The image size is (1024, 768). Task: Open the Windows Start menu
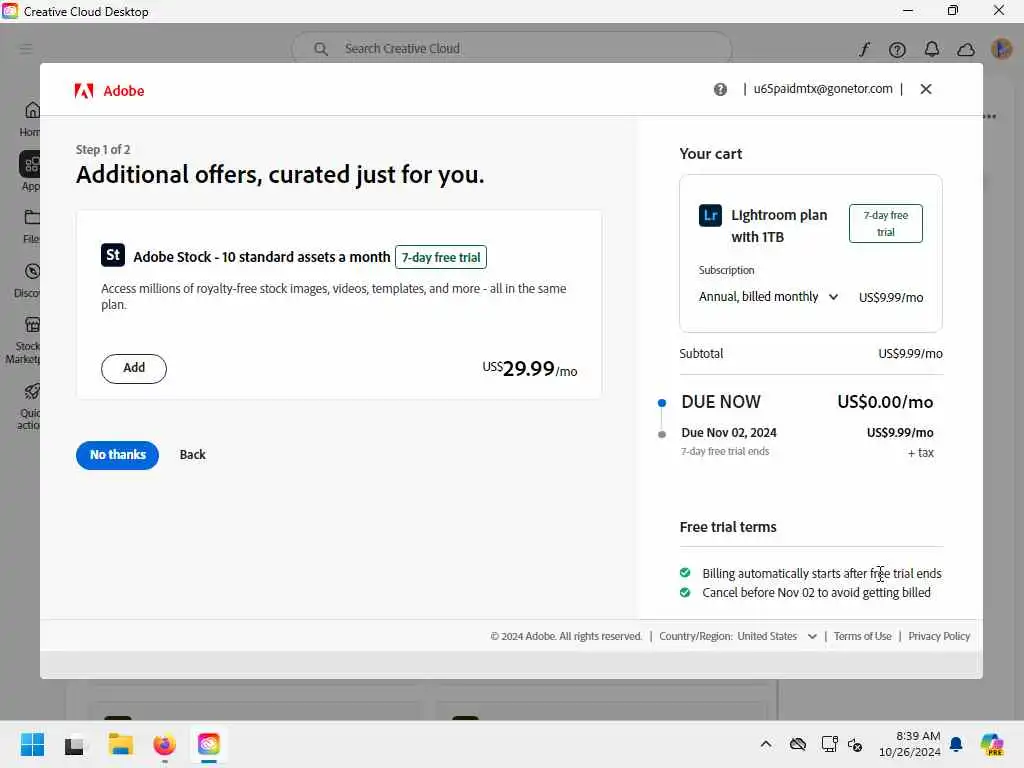[32, 744]
